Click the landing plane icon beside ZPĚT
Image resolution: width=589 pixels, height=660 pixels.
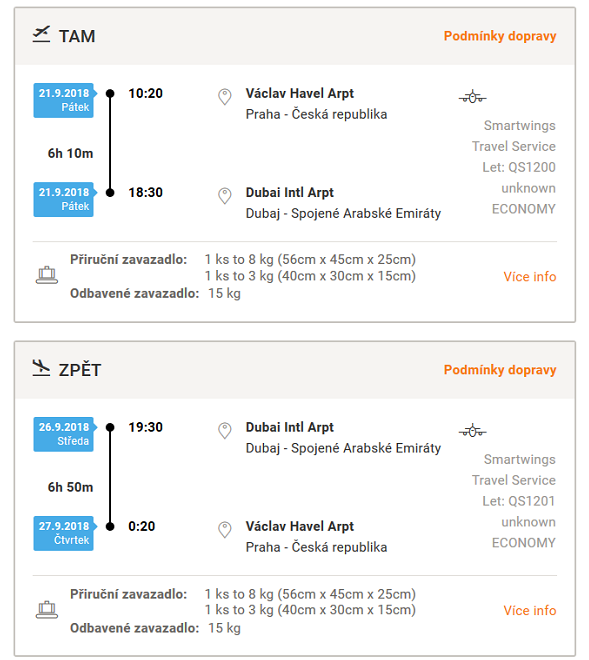click(x=41, y=368)
